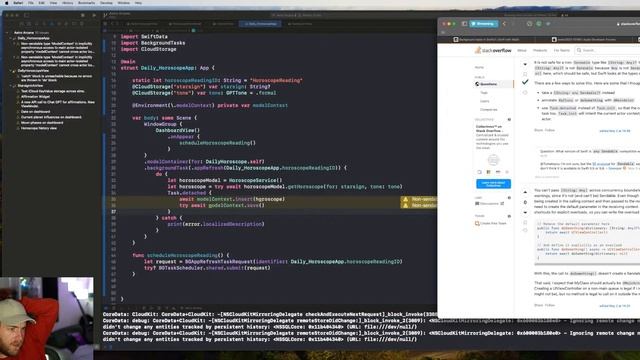Screen dimensions: 640x360
Task: Open the Window menu
Action: (x=123, y=3)
